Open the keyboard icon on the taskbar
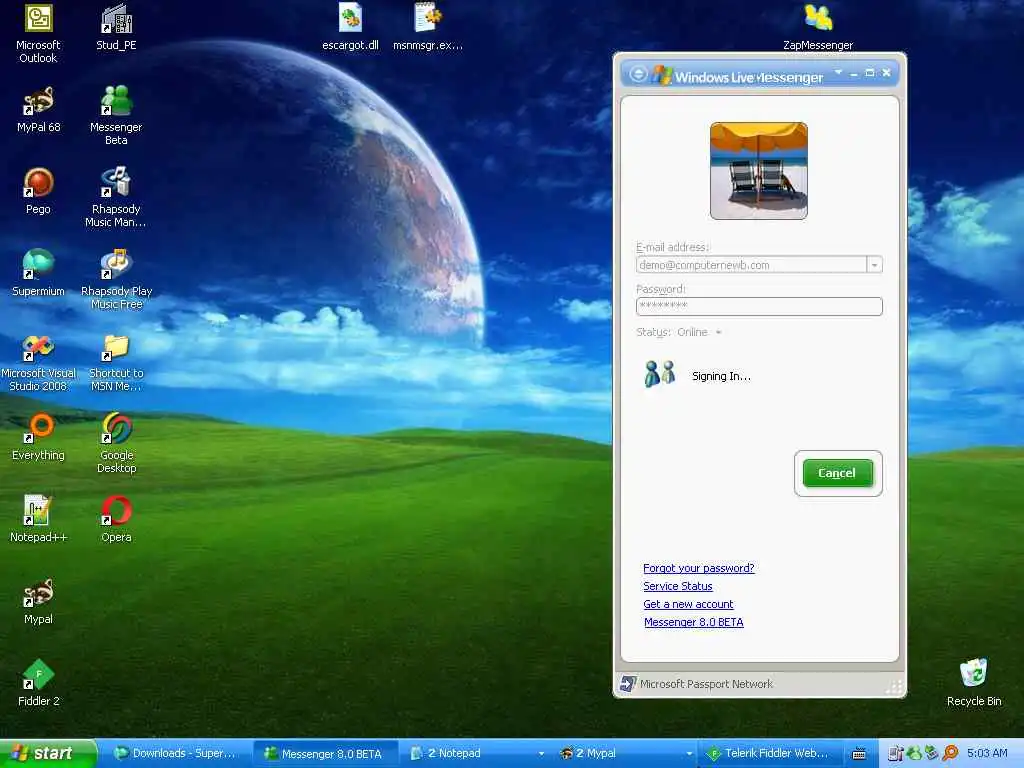1024x768 pixels. coord(859,754)
